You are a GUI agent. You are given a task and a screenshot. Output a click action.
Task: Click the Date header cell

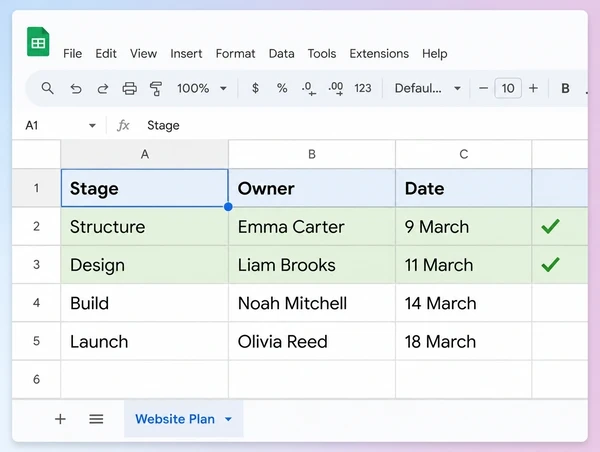tap(463, 188)
